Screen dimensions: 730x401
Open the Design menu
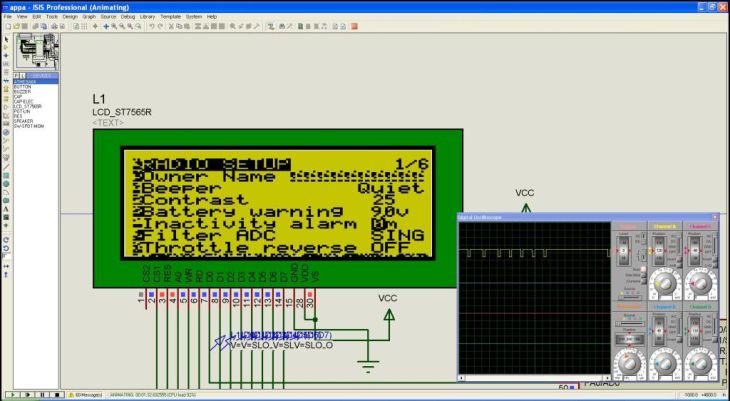click(x=70, y=16)
